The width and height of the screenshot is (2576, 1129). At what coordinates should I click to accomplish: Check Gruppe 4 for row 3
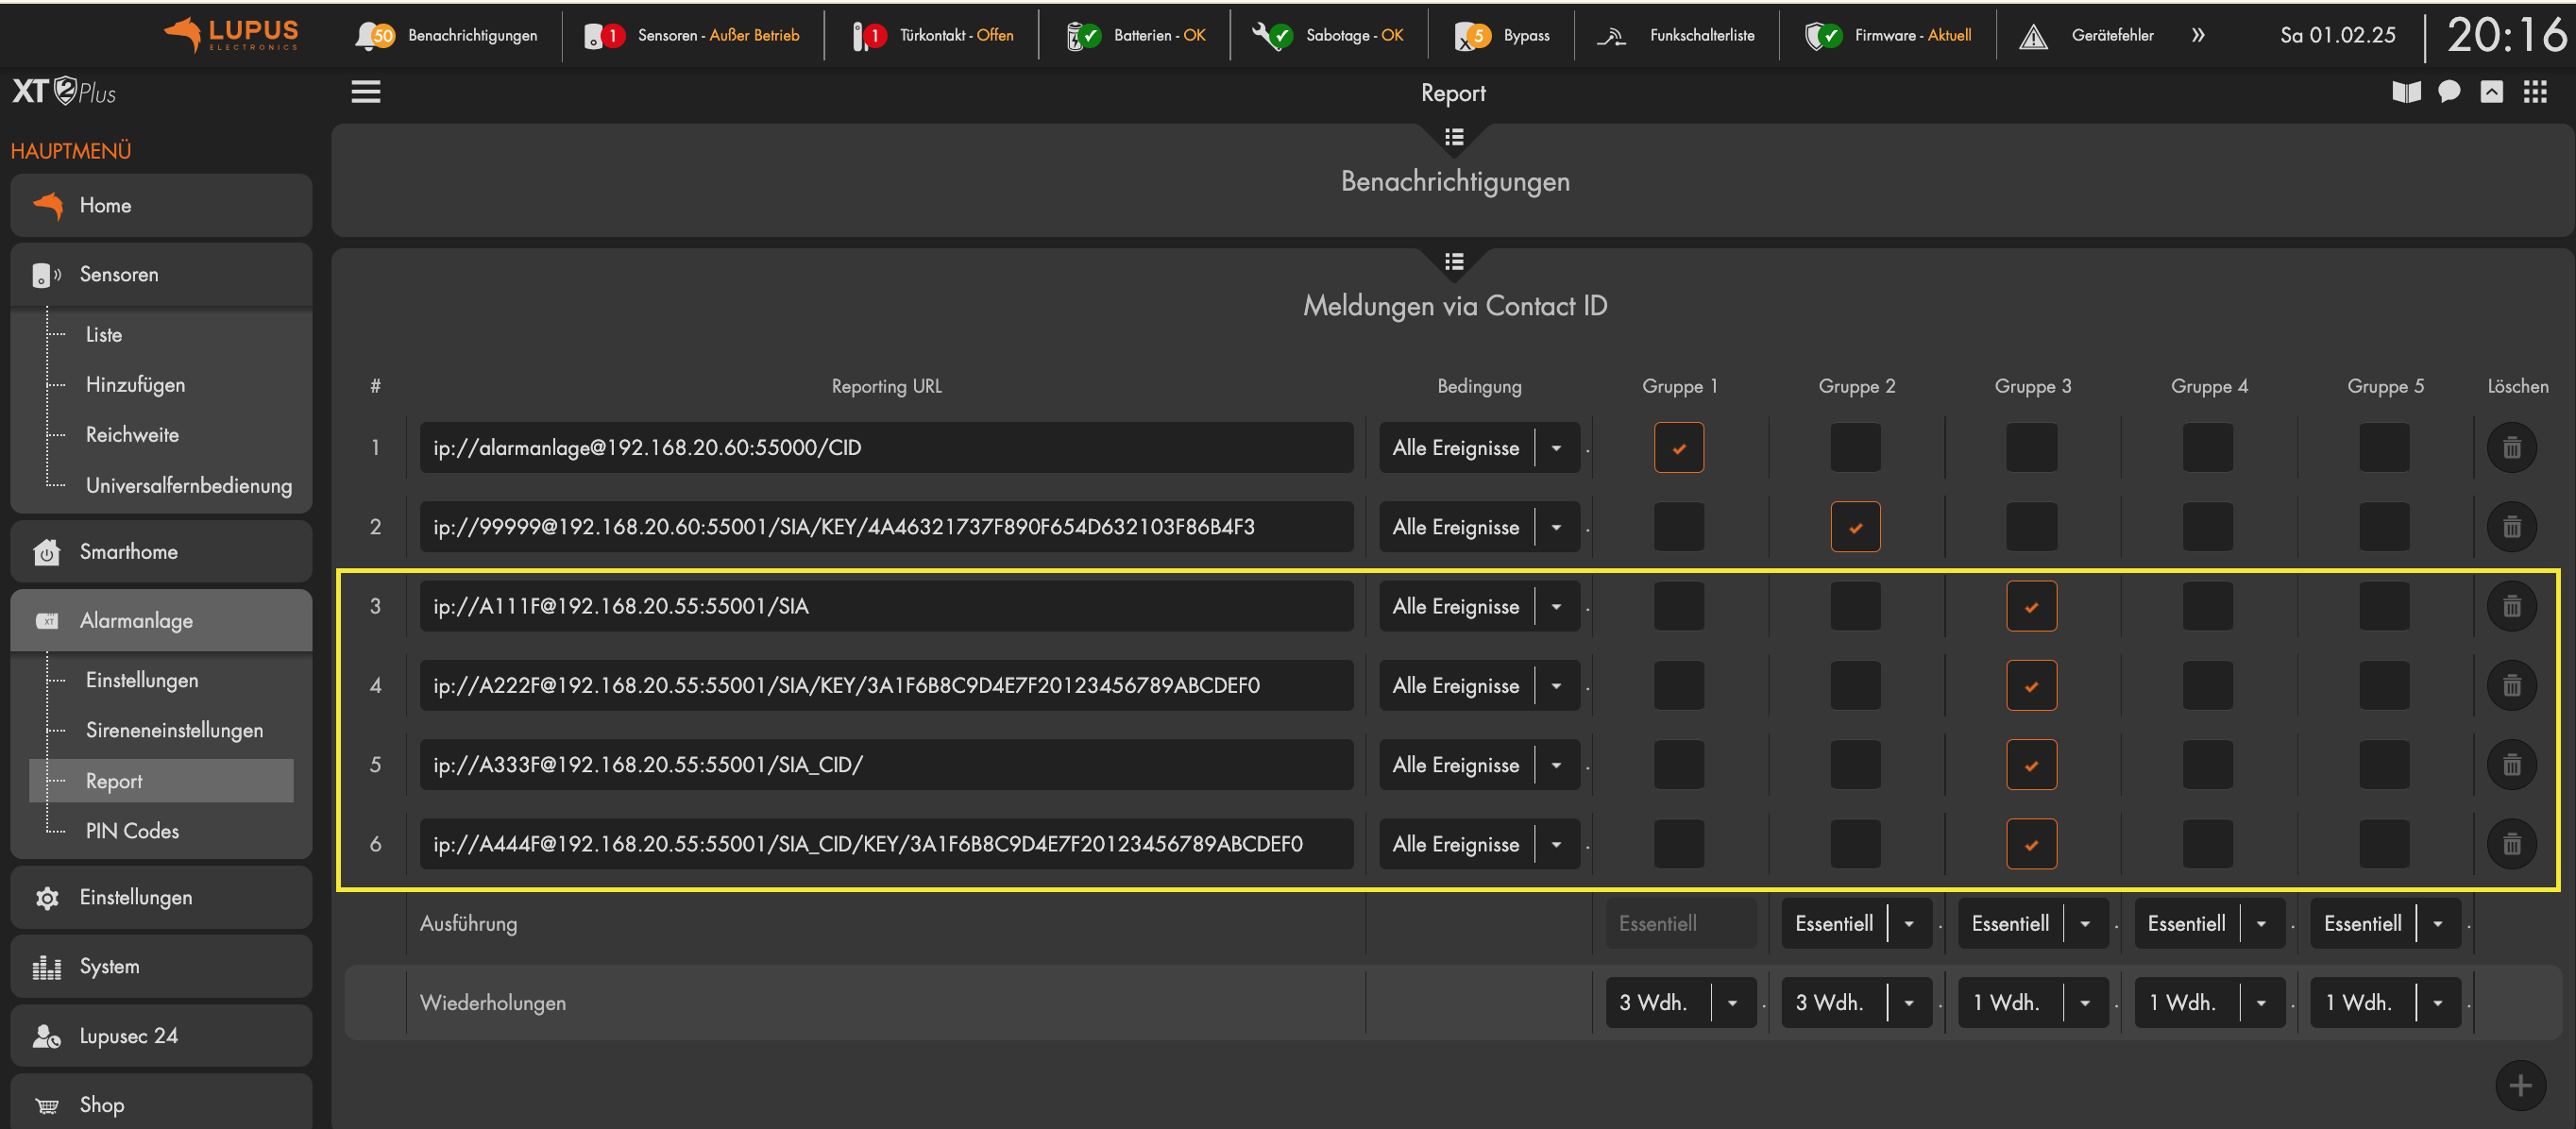click(x=2207, y=606)
